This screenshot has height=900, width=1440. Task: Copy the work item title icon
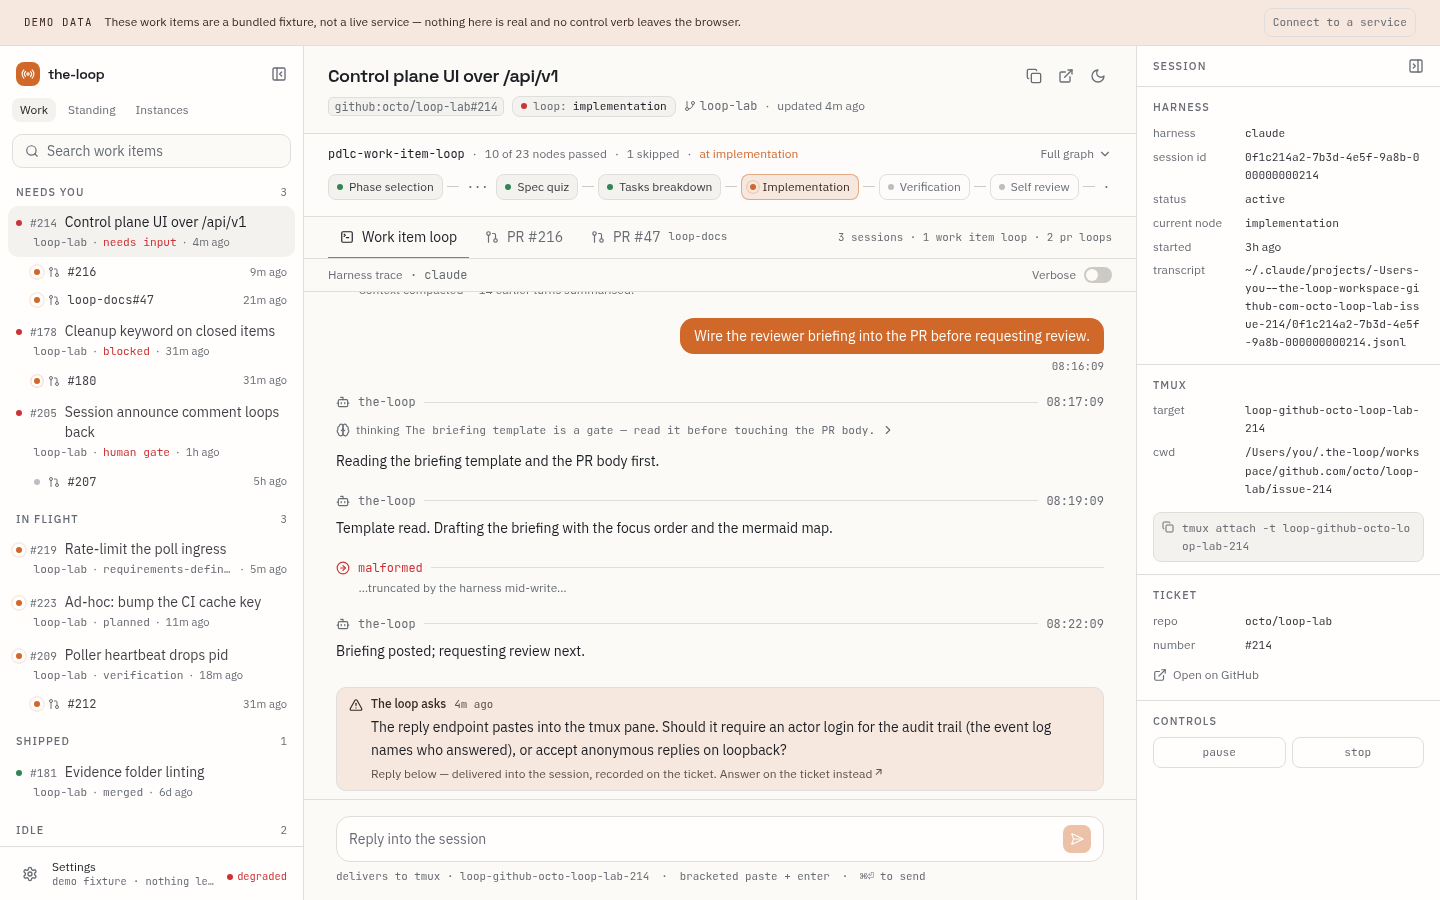[x=1034, y=76]
